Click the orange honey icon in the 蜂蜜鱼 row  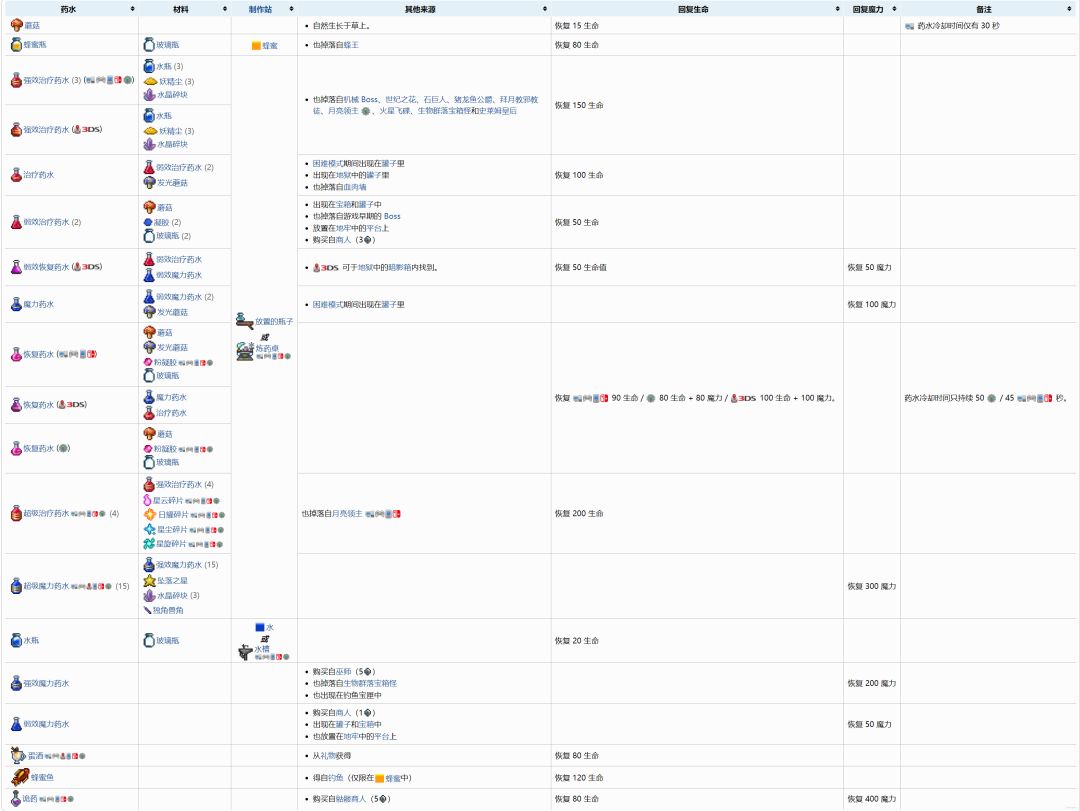pyautogui.click(x=380, y=779)
